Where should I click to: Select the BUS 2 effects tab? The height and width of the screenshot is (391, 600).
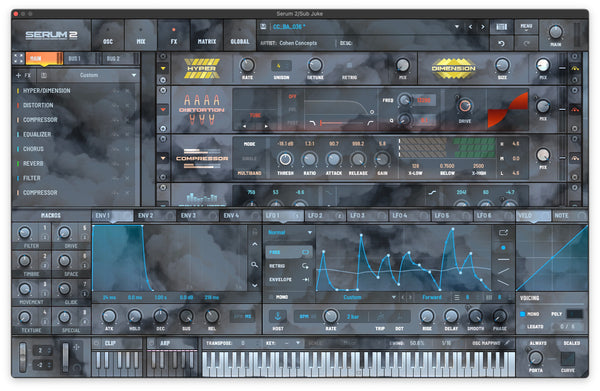[x=118, y=59]
